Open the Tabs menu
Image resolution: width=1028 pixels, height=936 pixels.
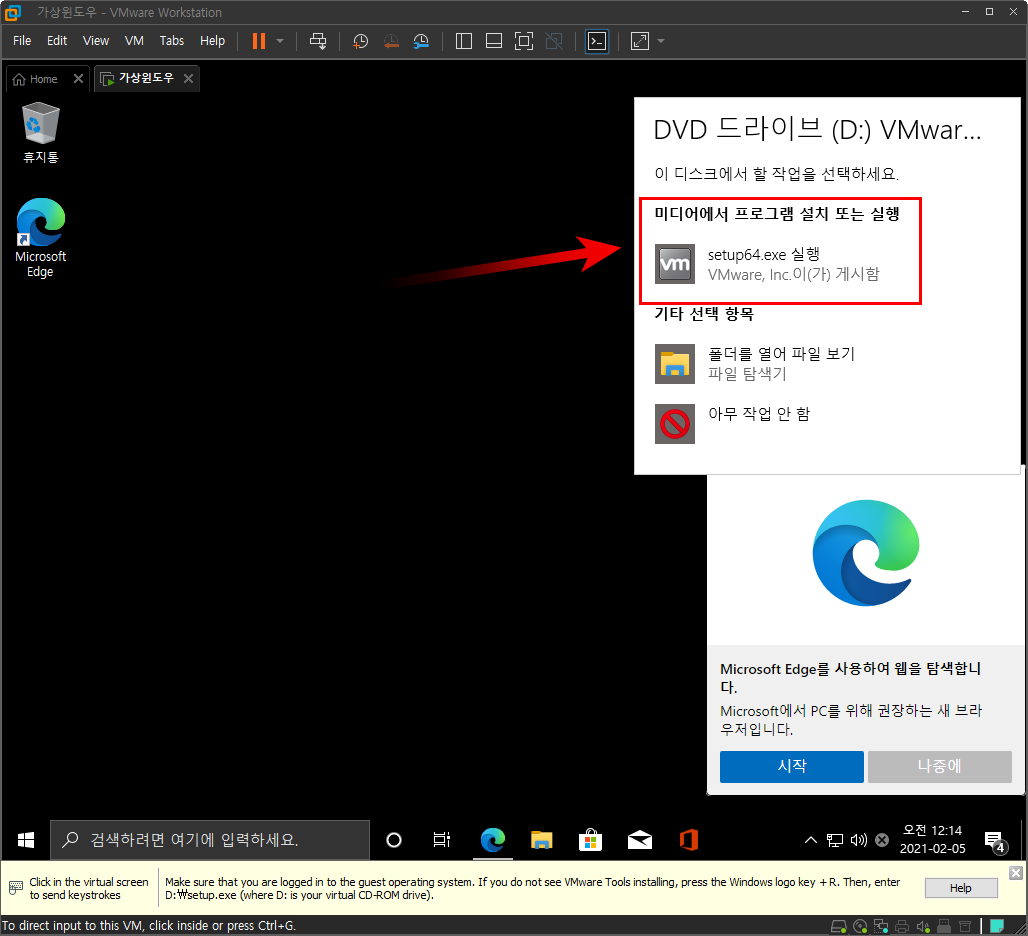(x=172, y=41)
